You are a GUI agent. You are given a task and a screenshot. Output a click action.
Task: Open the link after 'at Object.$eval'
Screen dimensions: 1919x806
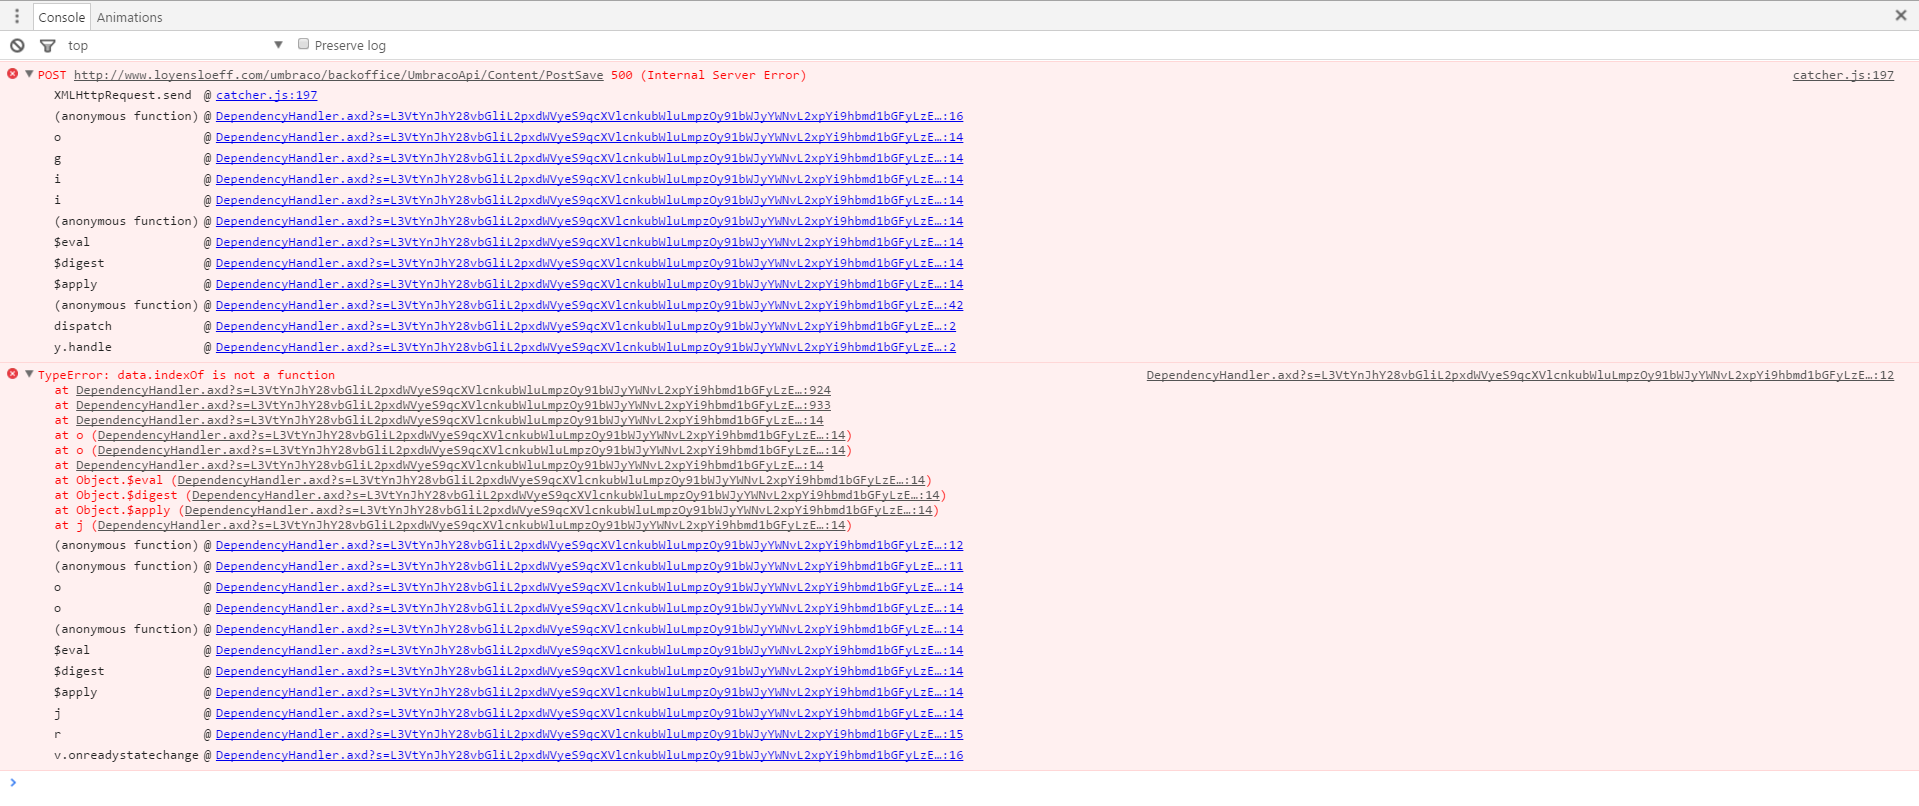click(x=551, y=480)
